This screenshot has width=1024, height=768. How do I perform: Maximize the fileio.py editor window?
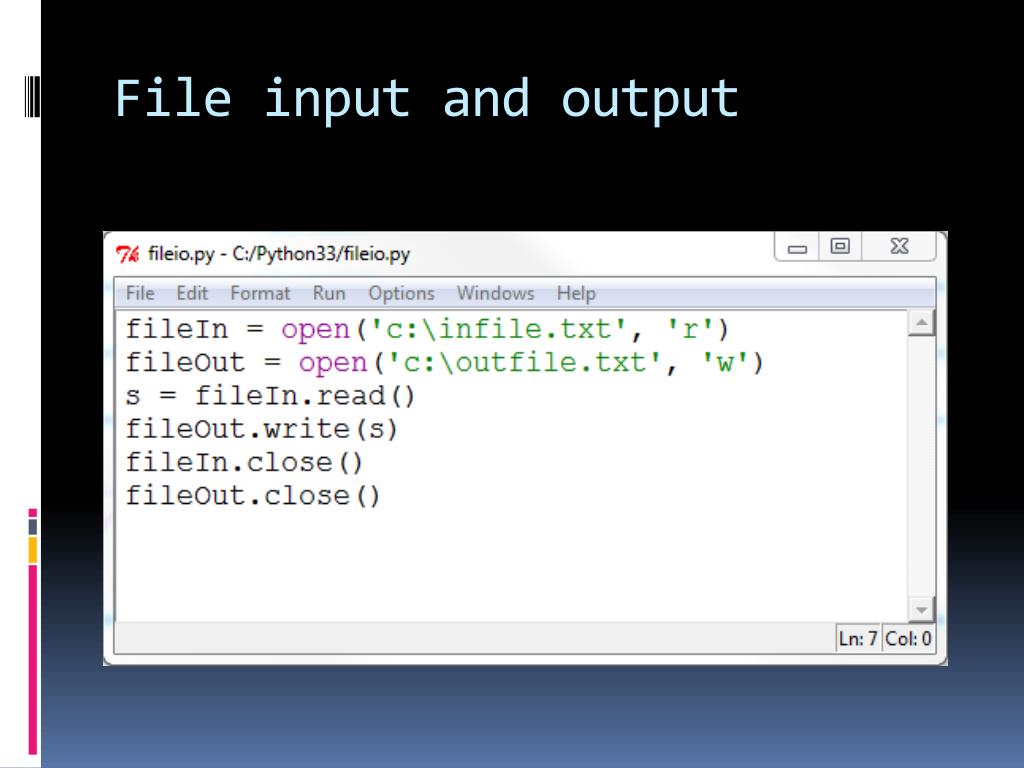click(x=840, y=247)
